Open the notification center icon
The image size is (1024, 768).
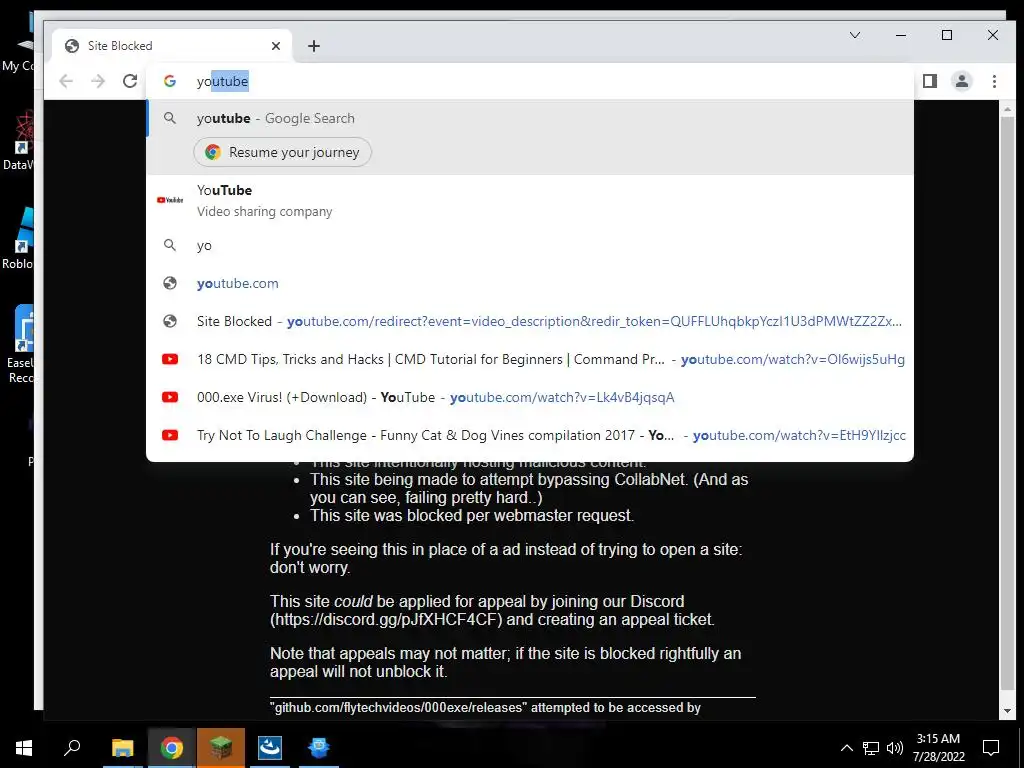tap(991, 748)
